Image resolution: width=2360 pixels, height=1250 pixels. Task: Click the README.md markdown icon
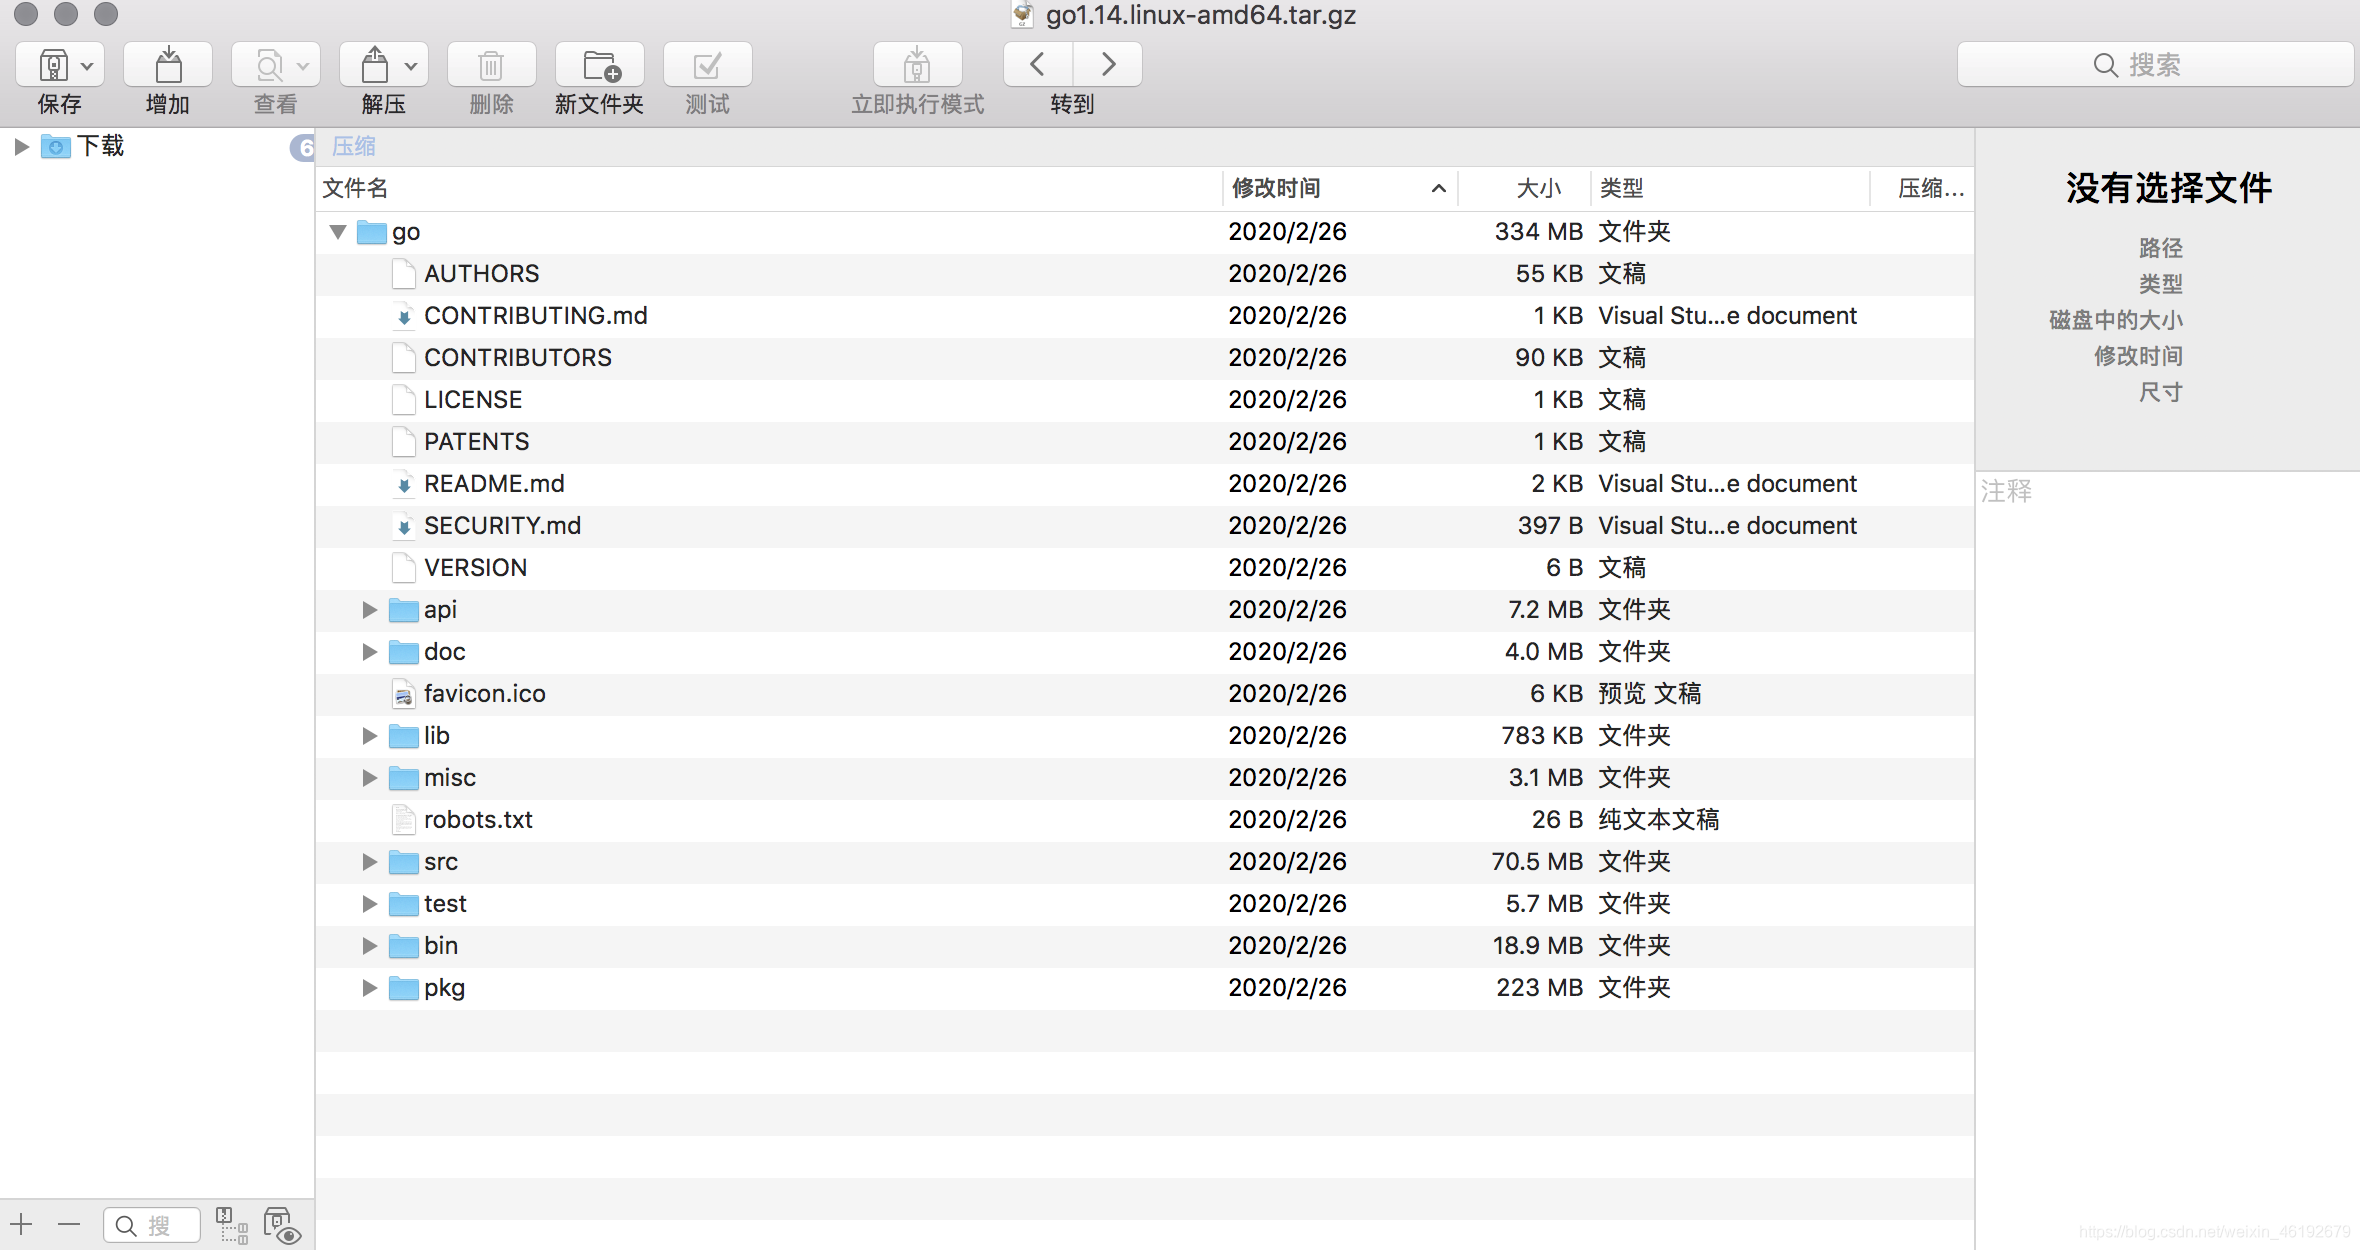(x=404, y=484)
